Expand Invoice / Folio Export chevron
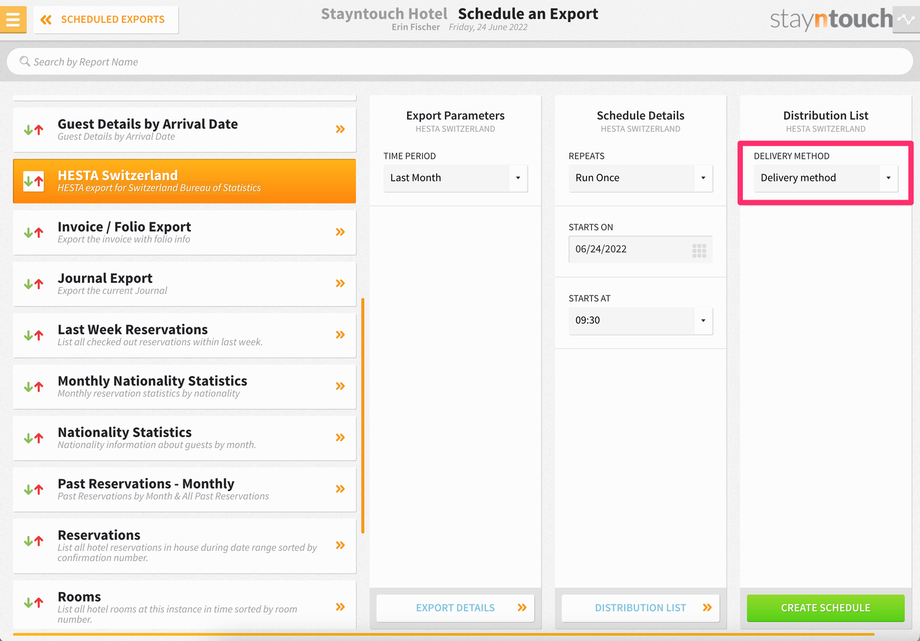 (340, 232)
